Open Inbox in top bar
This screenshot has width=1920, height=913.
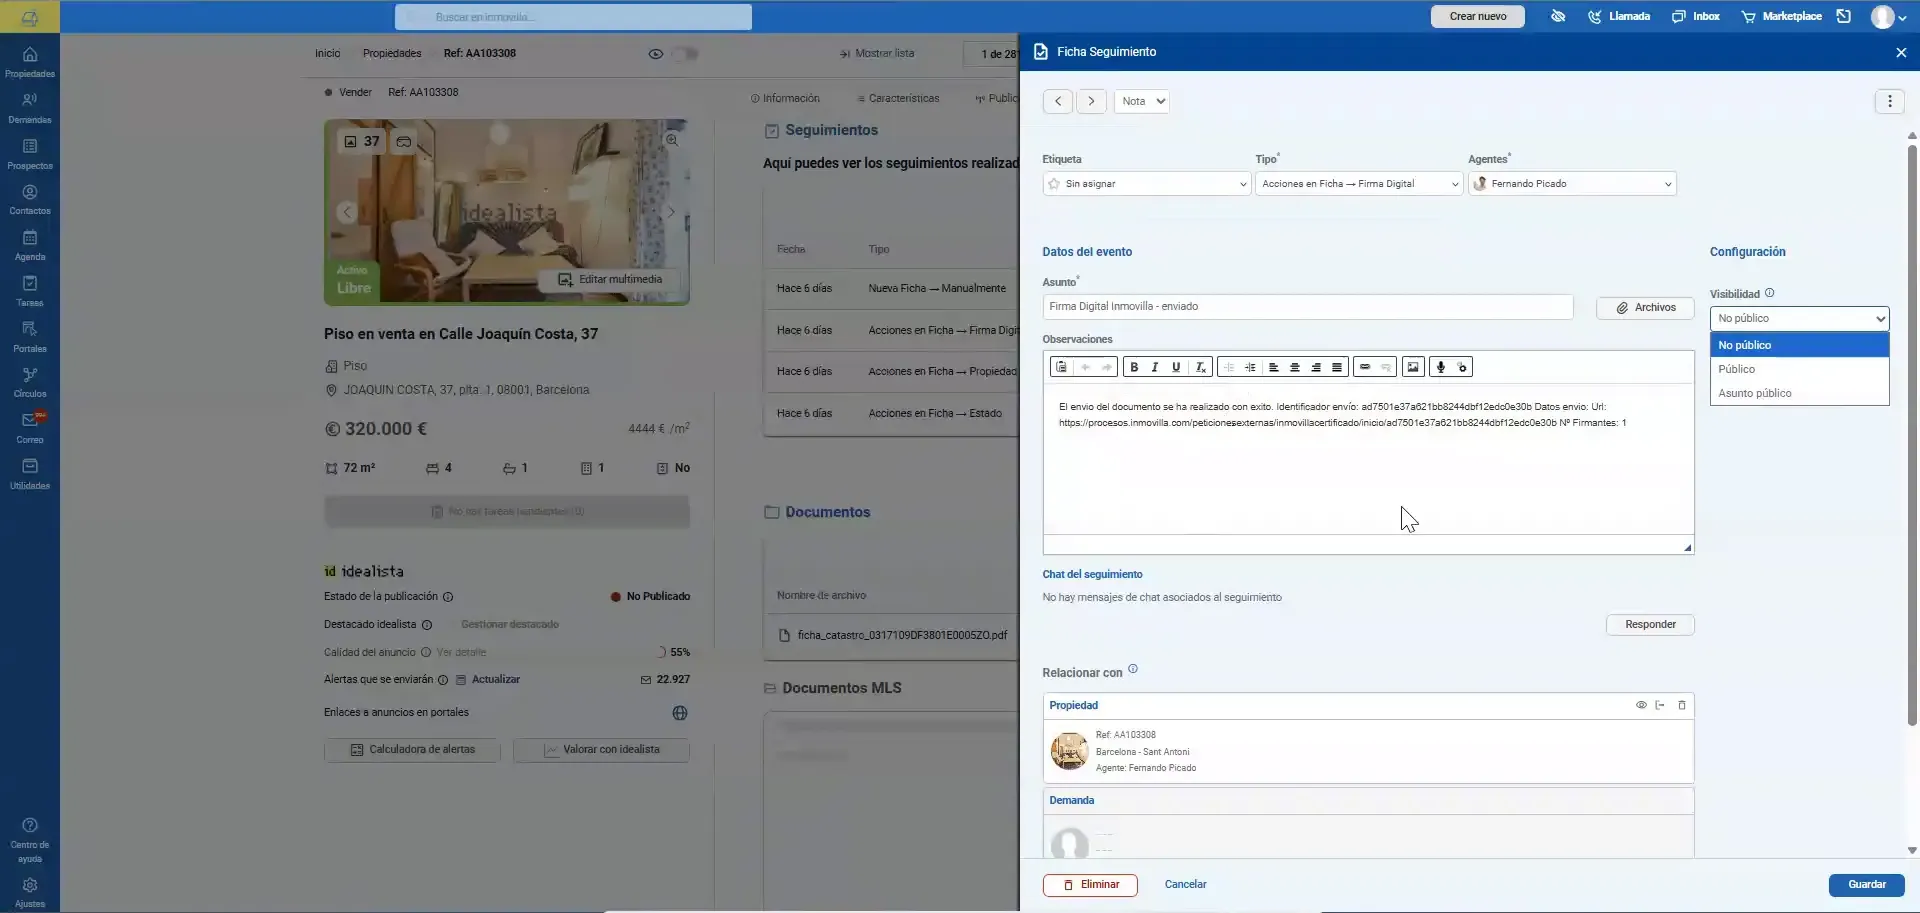tap(1696, 16)
